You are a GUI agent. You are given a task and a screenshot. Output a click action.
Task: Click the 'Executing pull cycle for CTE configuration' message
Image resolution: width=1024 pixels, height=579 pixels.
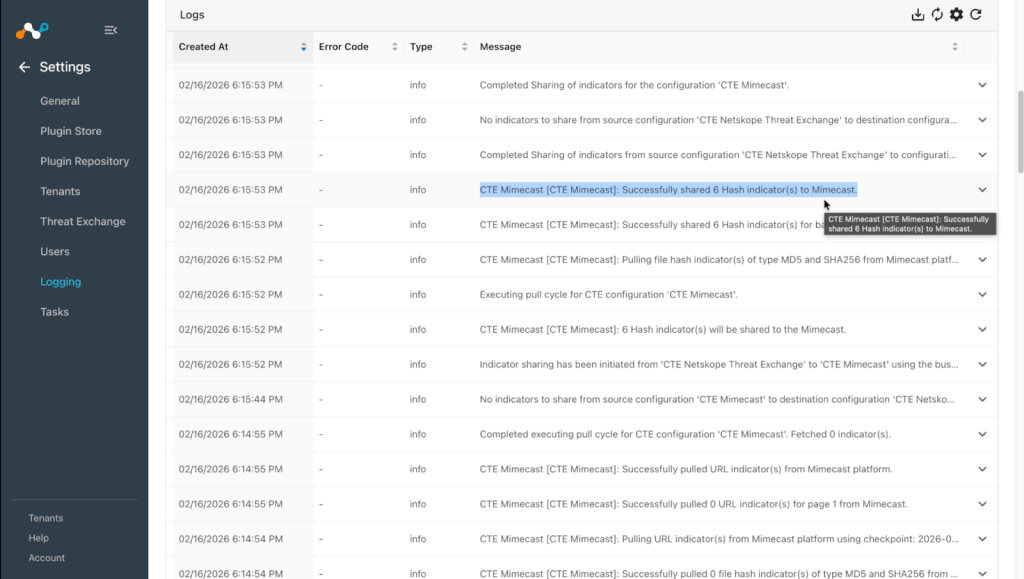[x=609, y=295]
